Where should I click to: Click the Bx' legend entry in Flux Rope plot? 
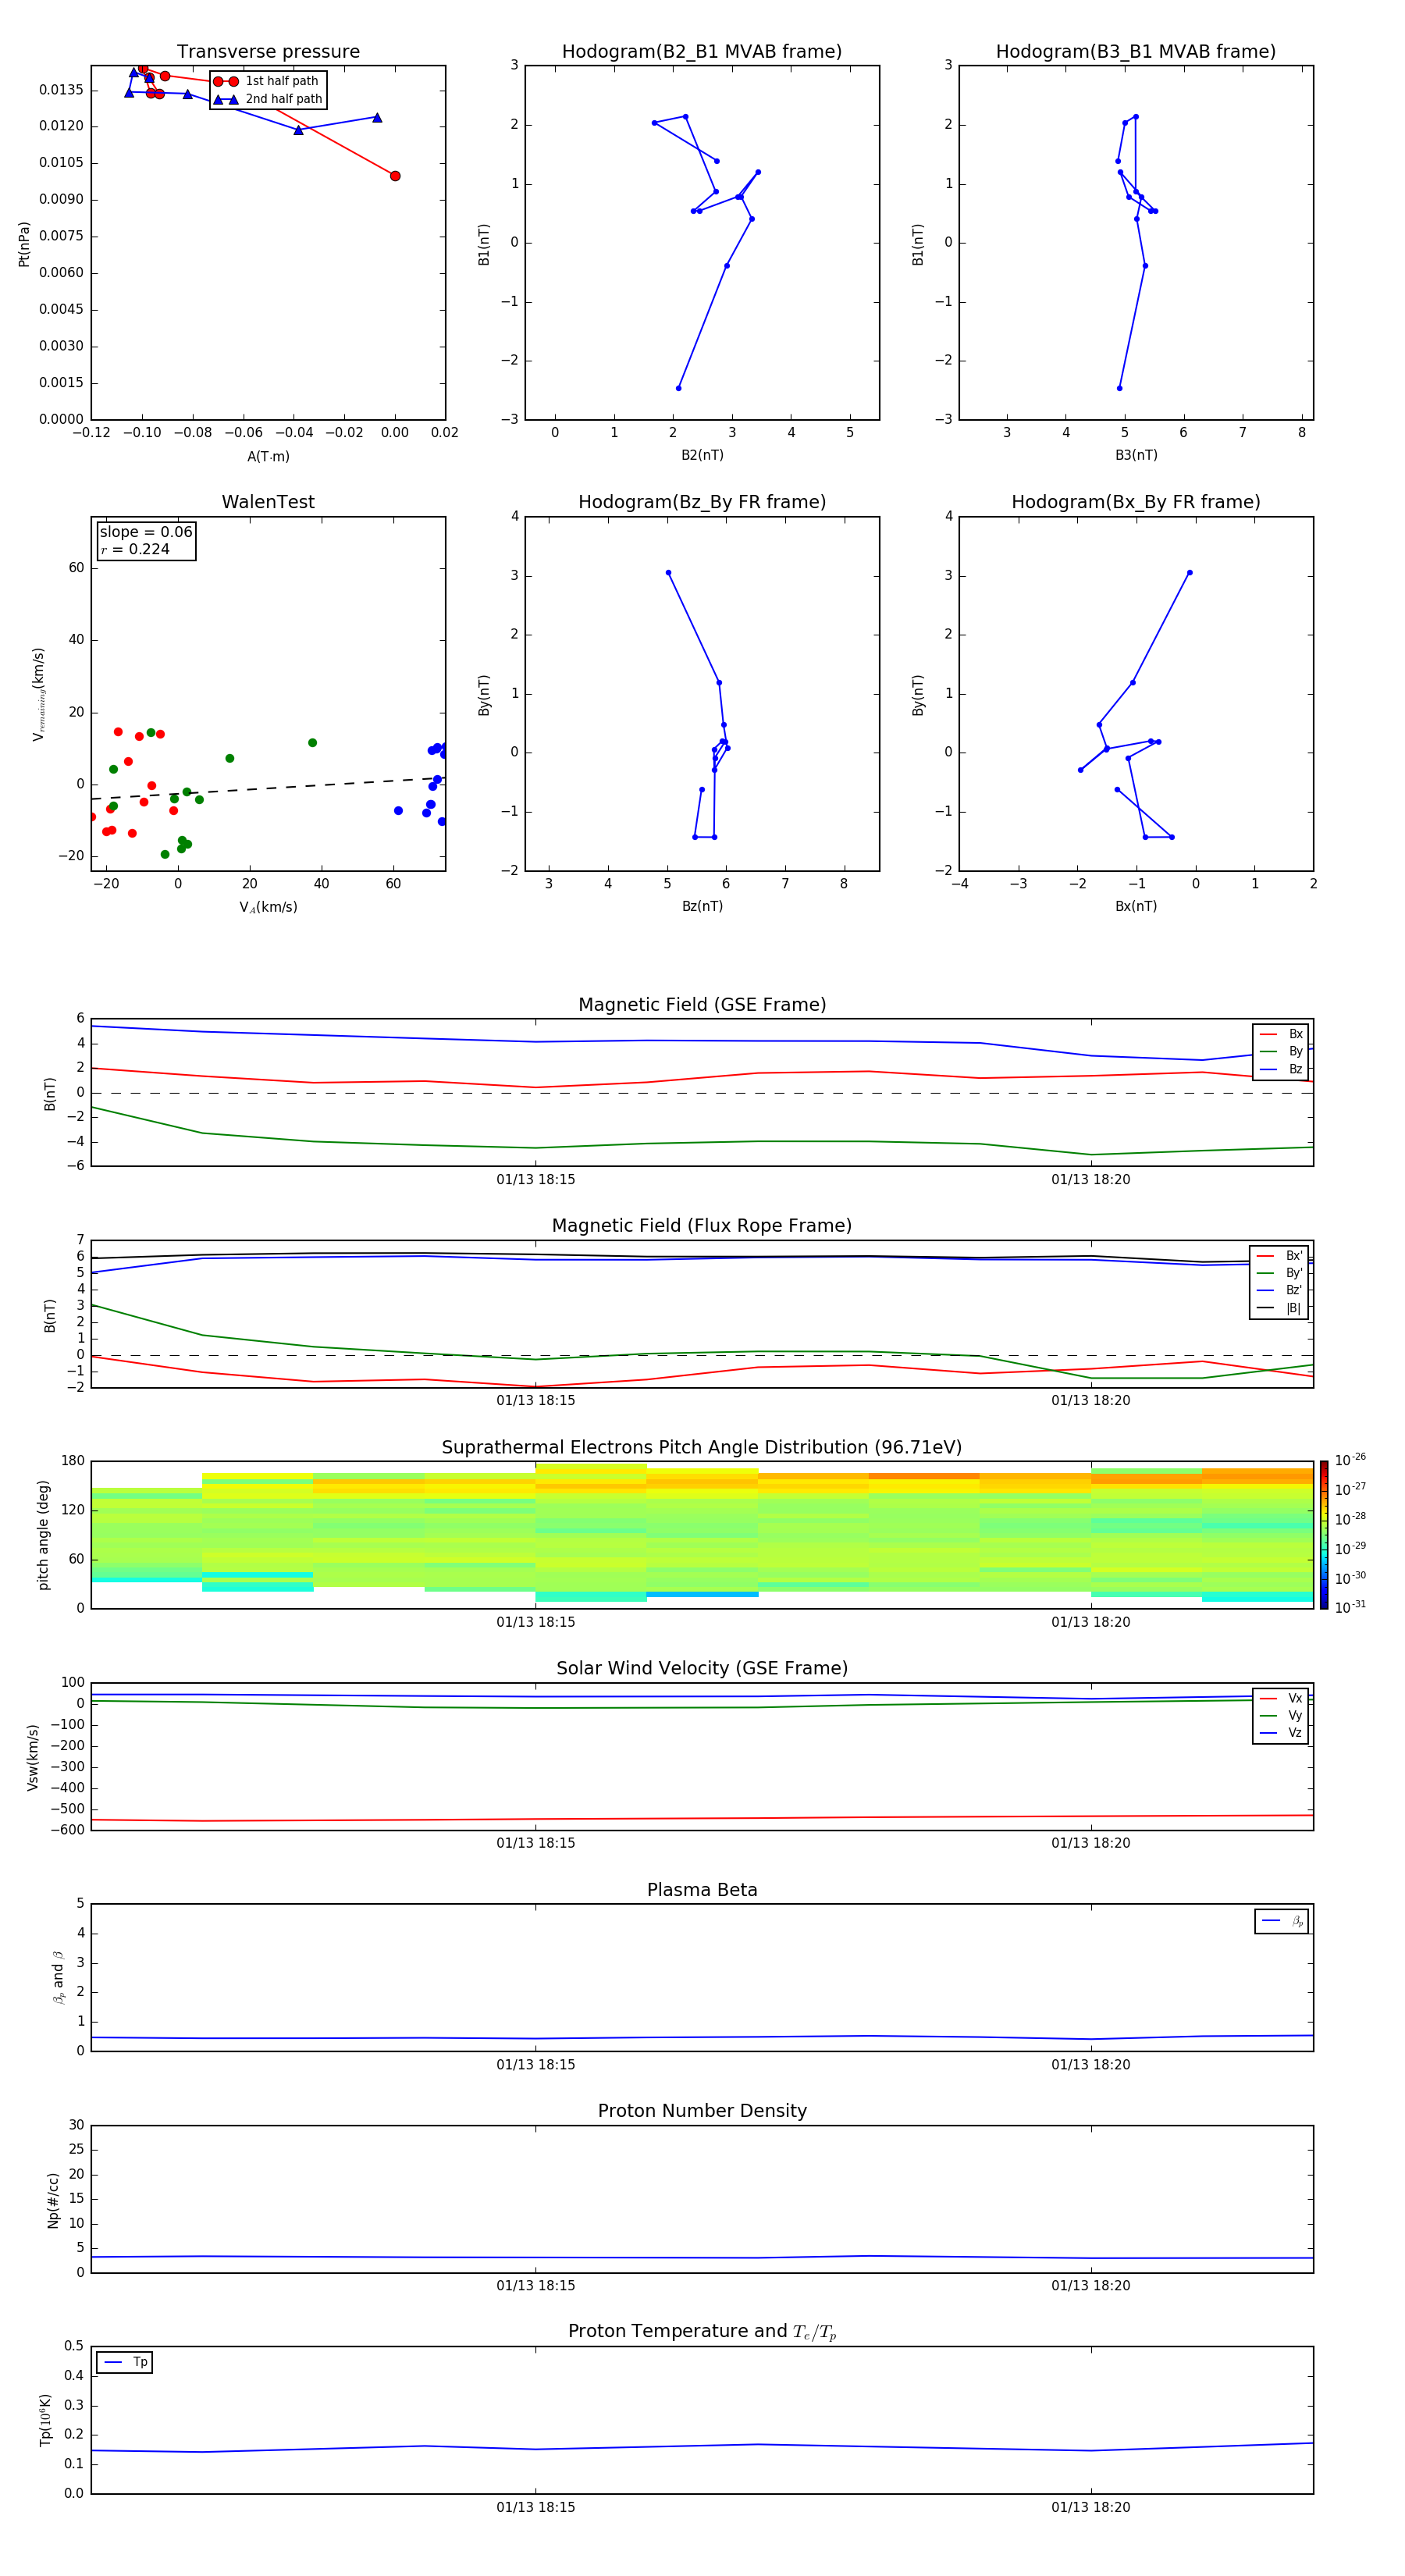(x=1280, y=1256)
